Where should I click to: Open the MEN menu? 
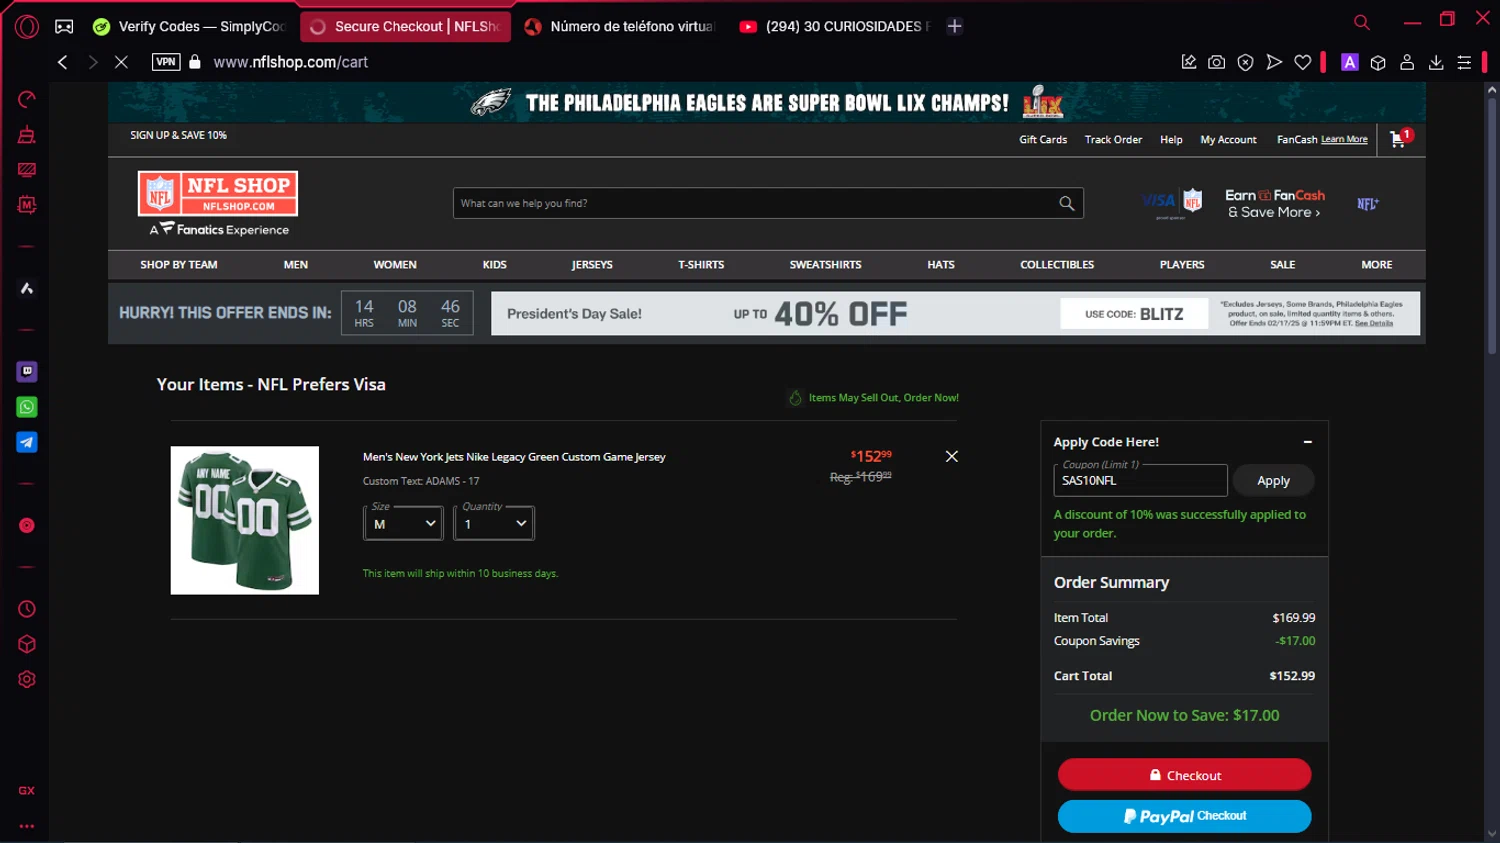pyautogui.click(x=296, y=265)
